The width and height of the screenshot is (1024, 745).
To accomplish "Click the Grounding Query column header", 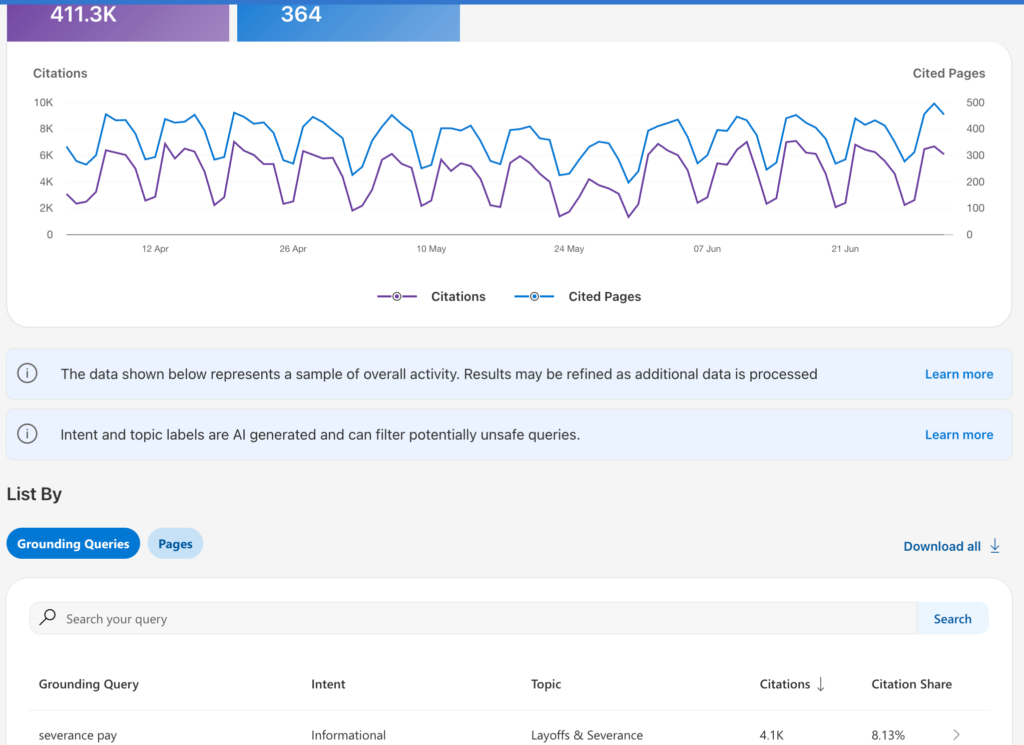I will click(89, 684).
